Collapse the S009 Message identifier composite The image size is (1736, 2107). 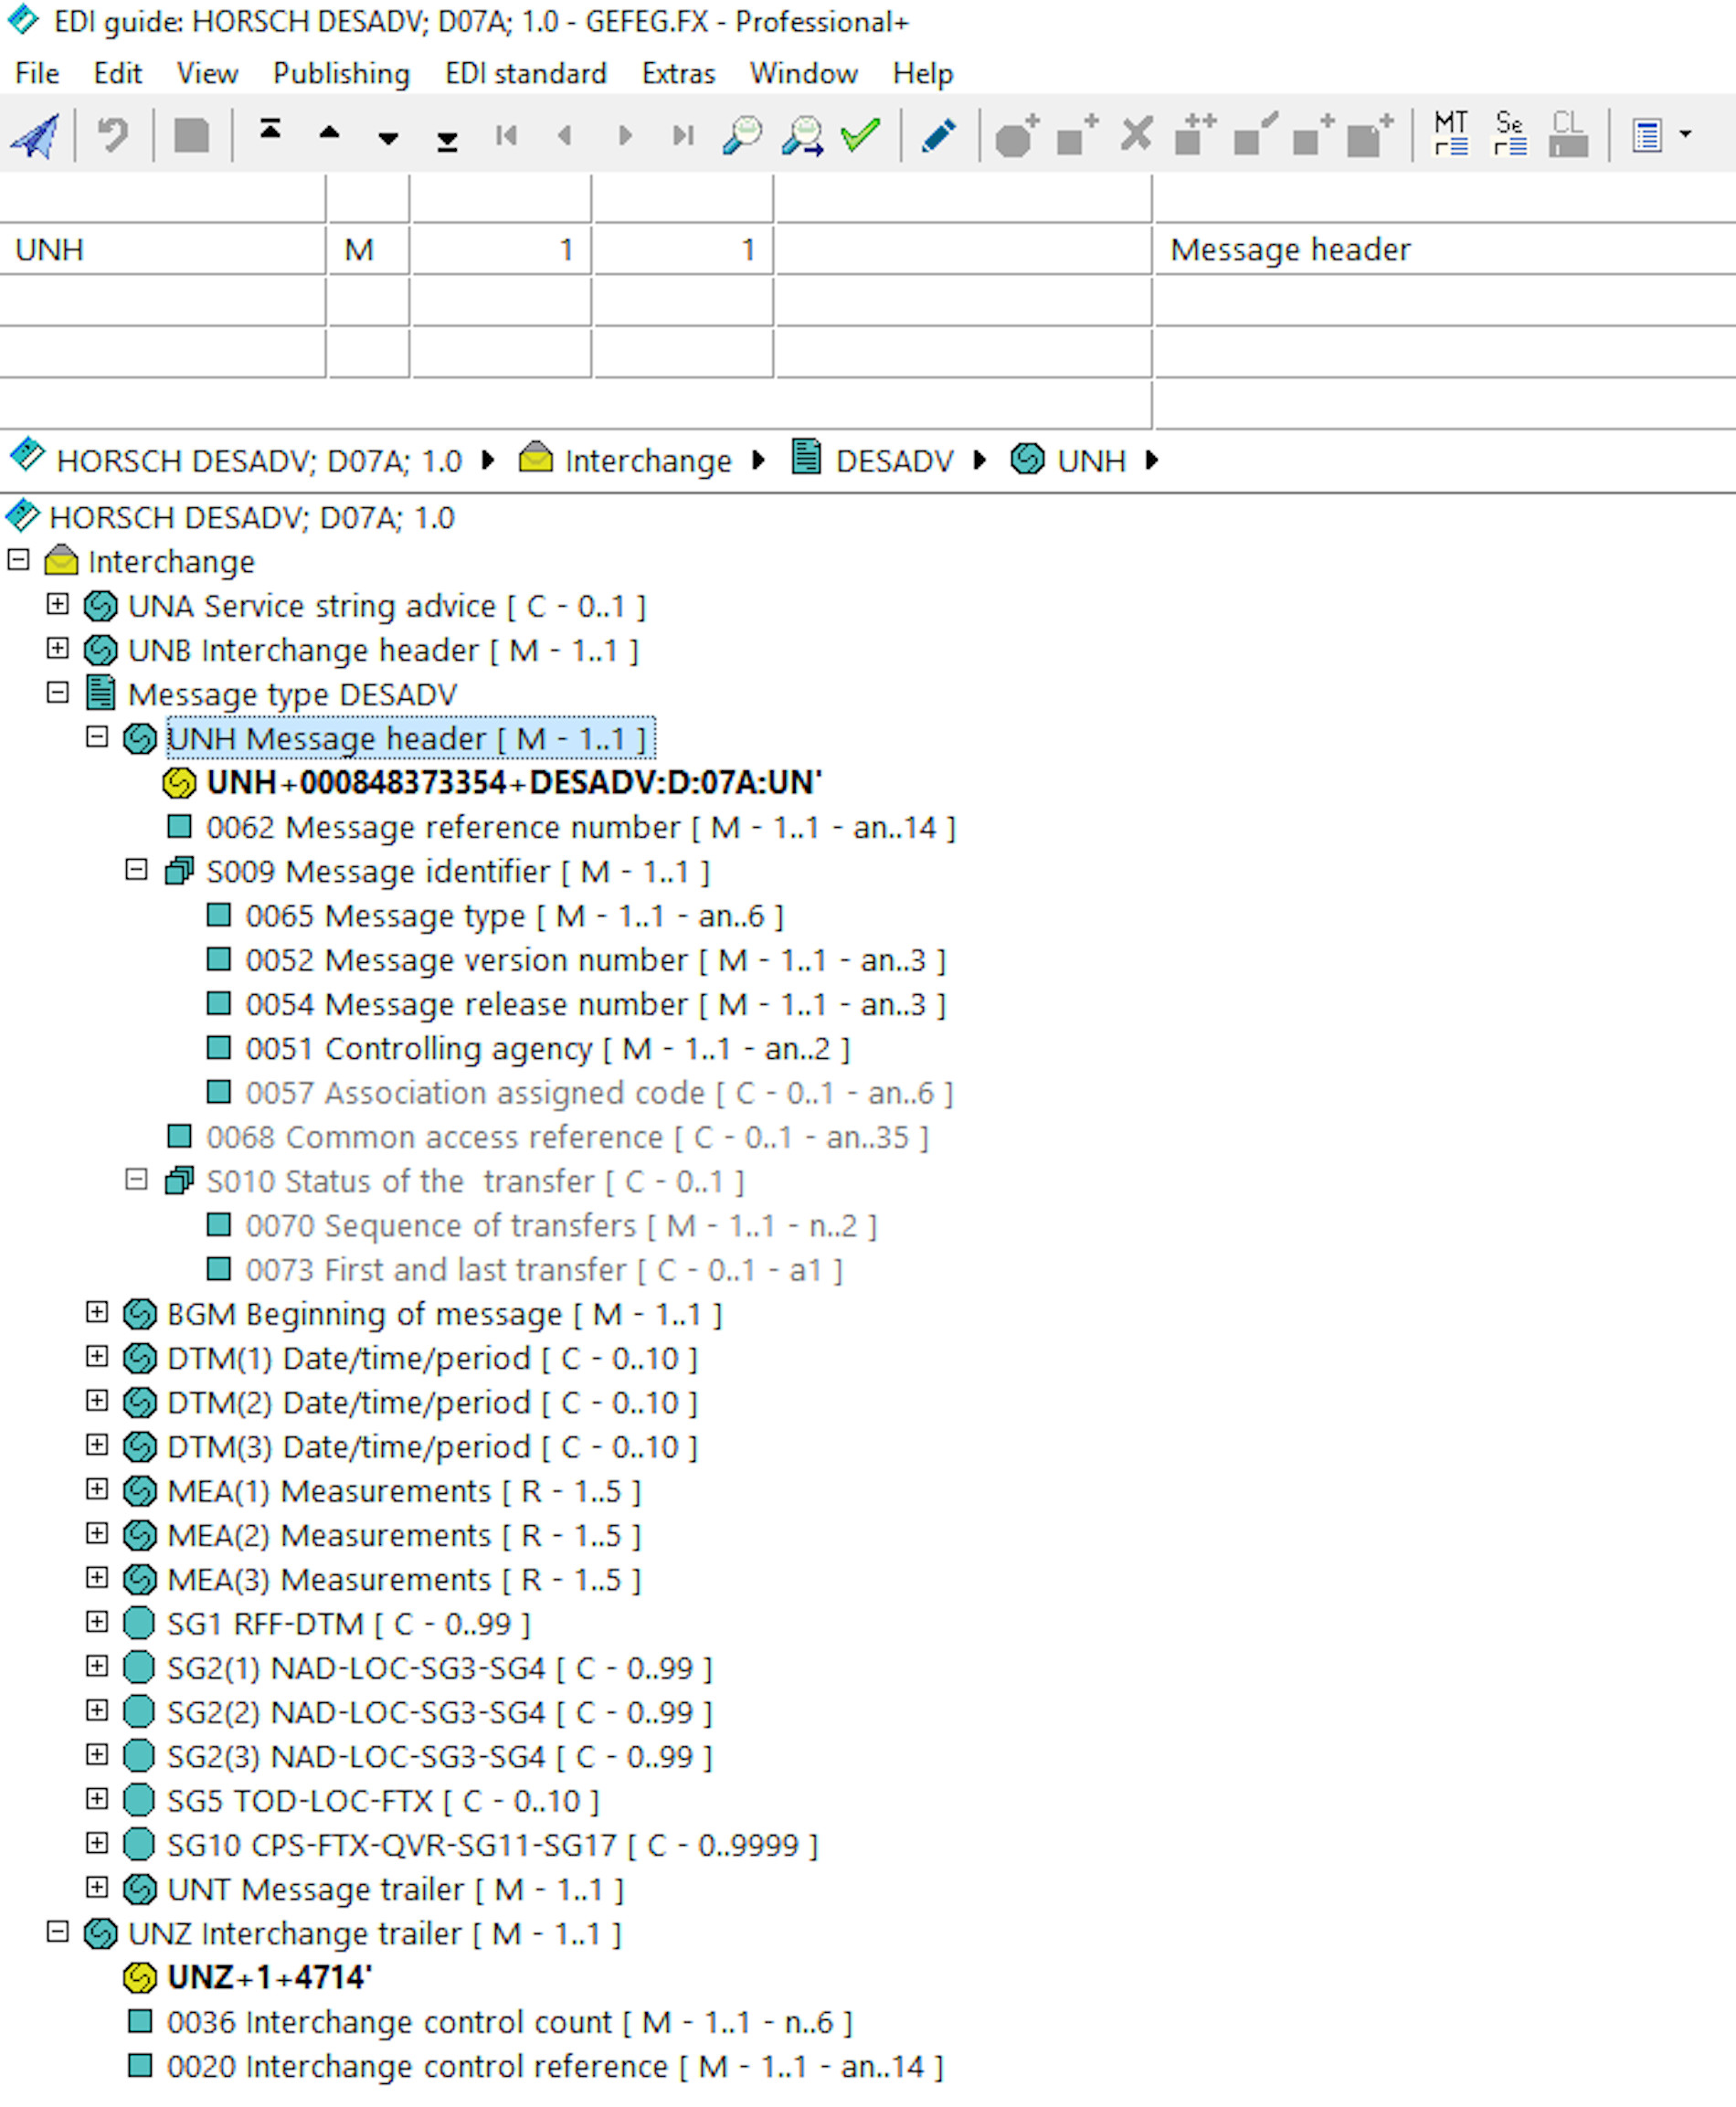pos(136,869)
